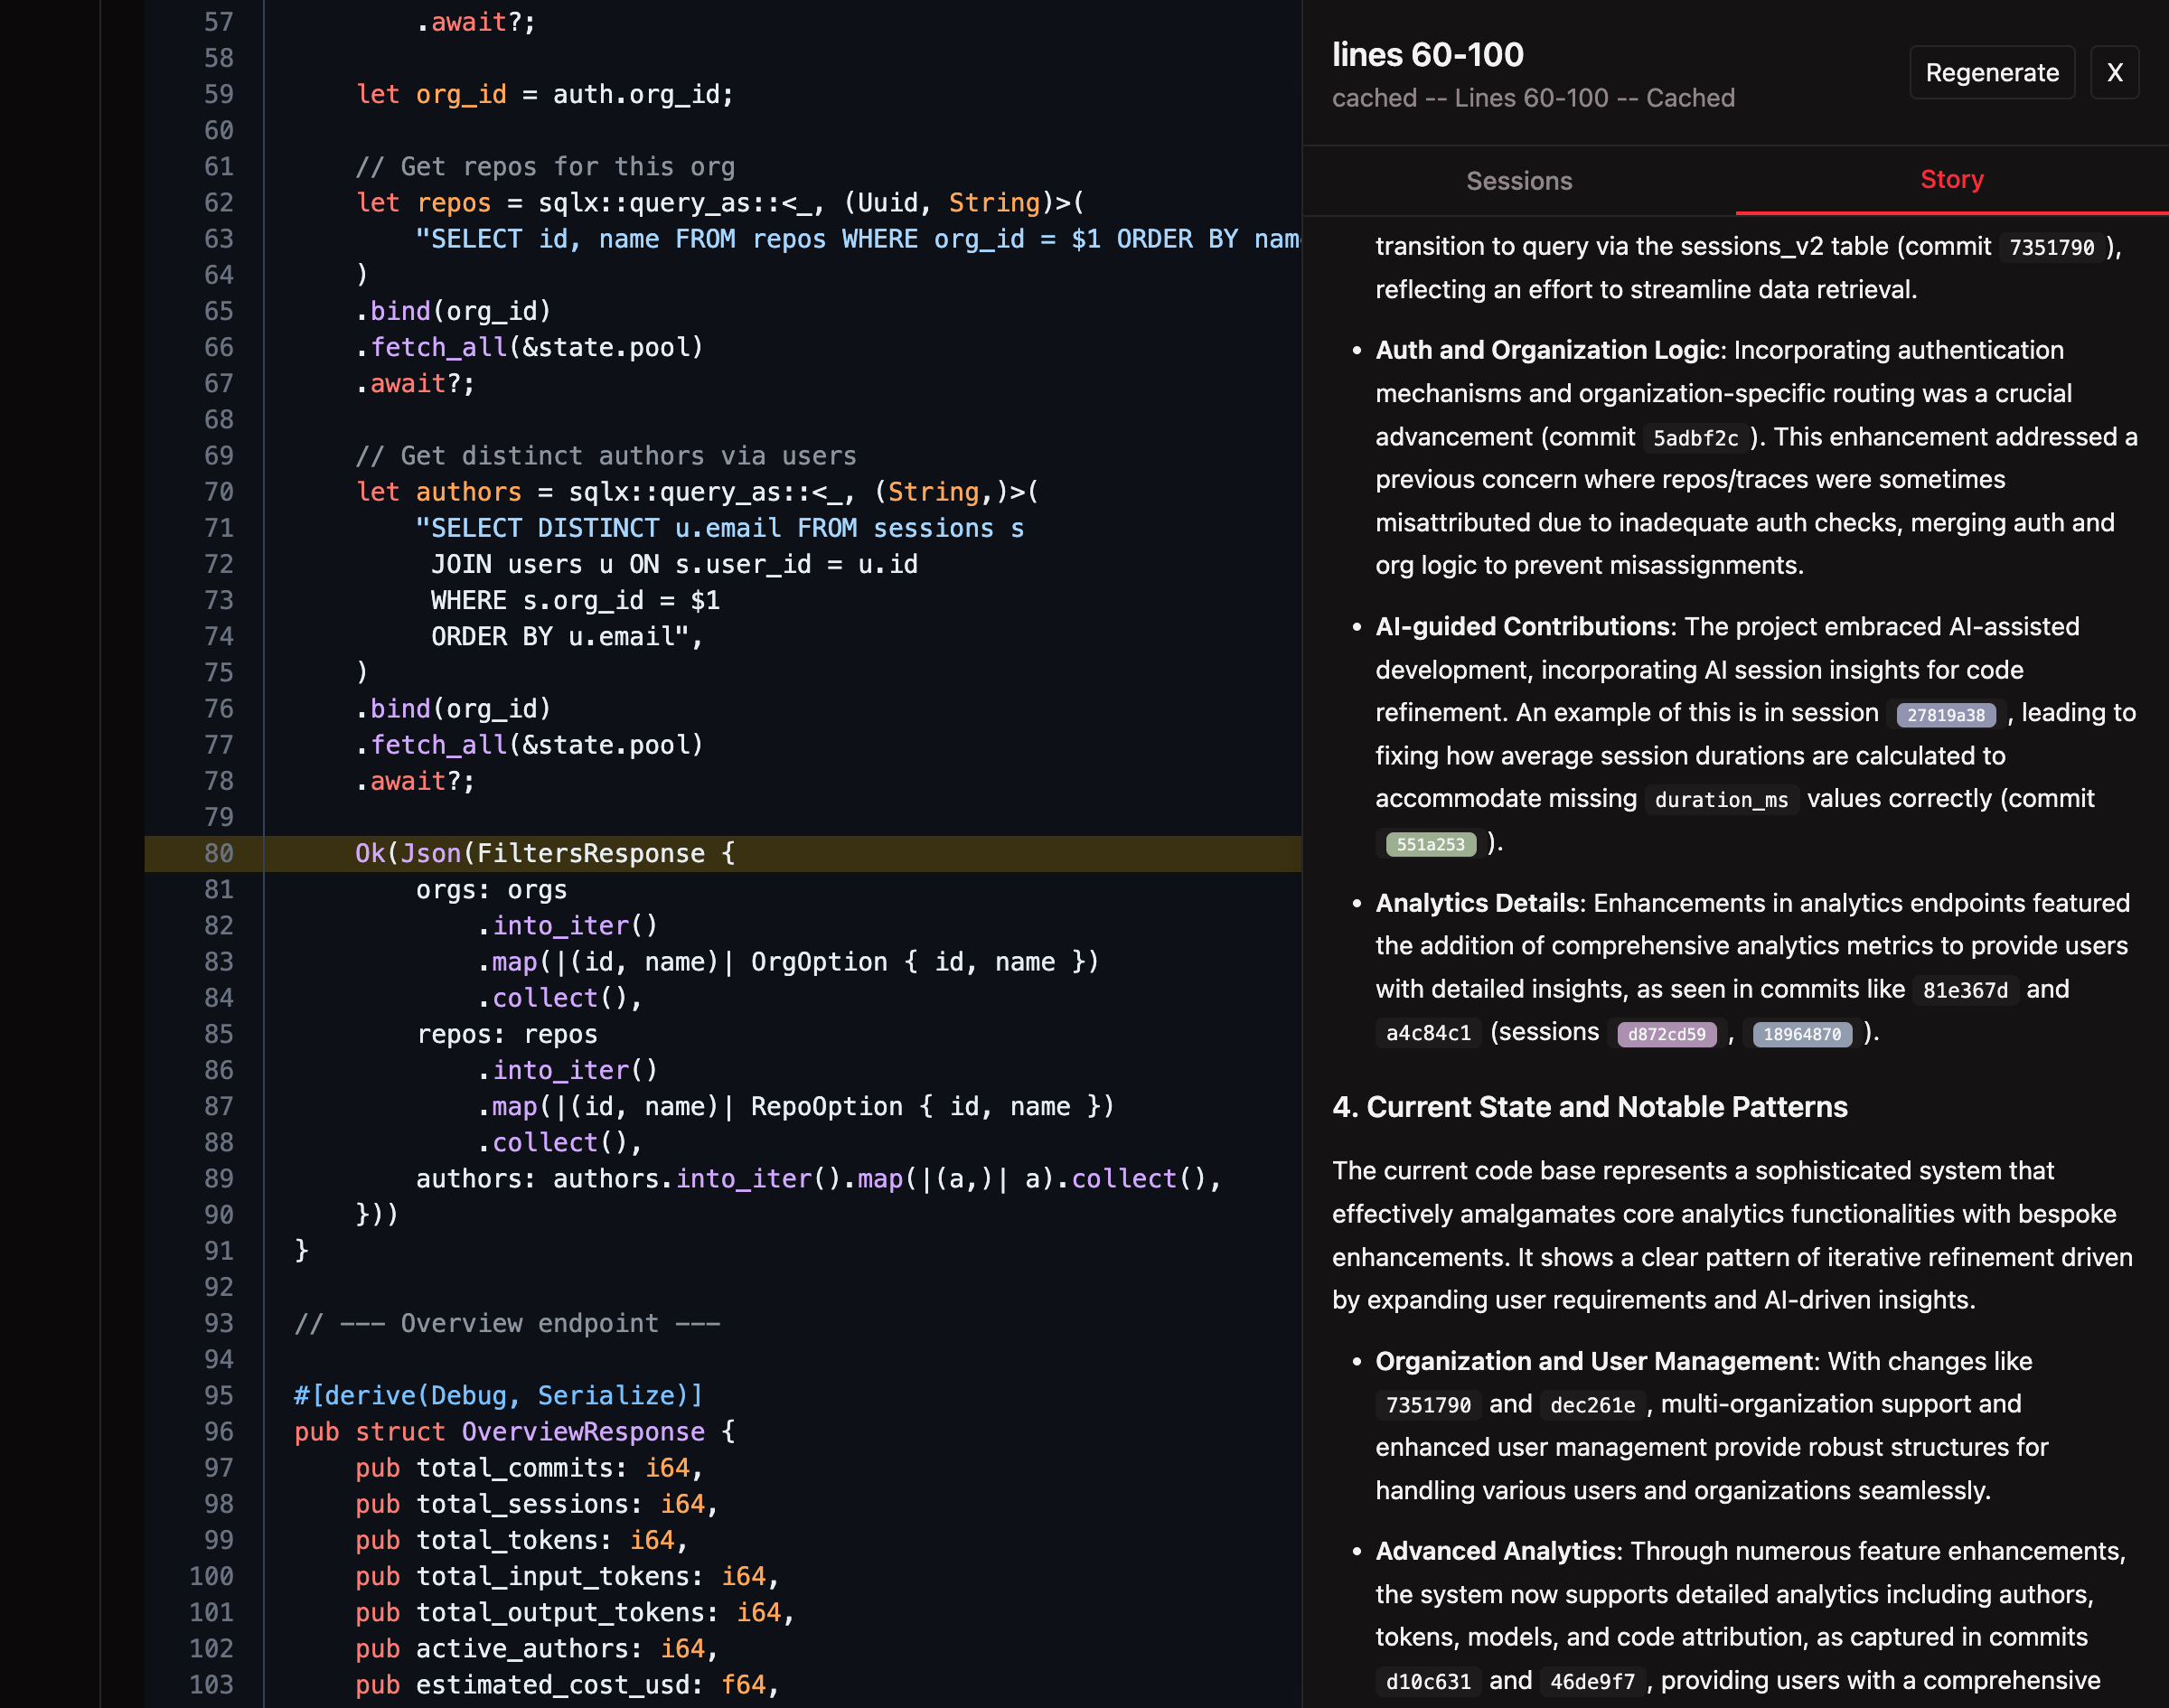Click commit hash a4c84c1
Image resolution: width=2169 pixels, height=1708 pixels.
click(1428, 1034)
